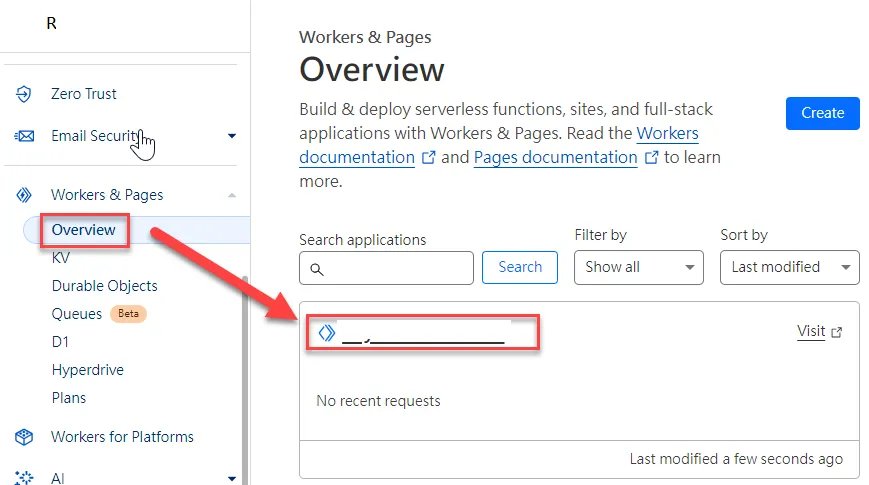Image resolution: width=869 pixels, height=485 pixels.
Task: Go to the Overview sidebar item
Action: click(83, 230)
